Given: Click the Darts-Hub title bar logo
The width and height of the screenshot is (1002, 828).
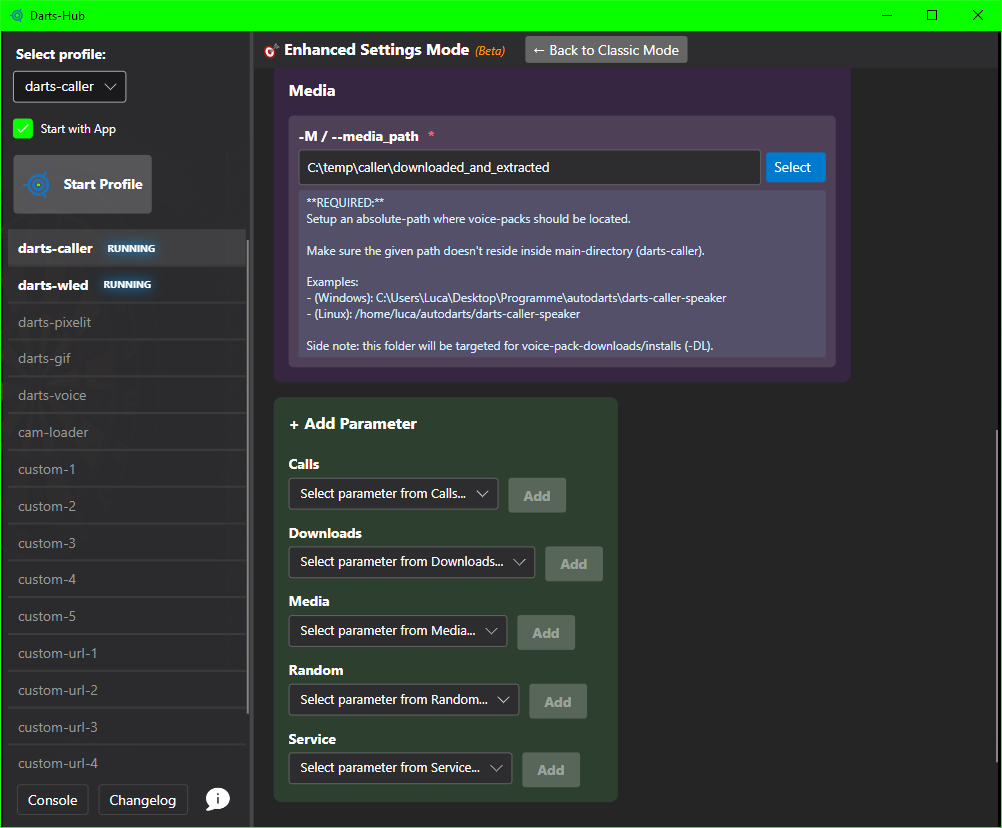Looking at the screenshot, I should 17,15.
